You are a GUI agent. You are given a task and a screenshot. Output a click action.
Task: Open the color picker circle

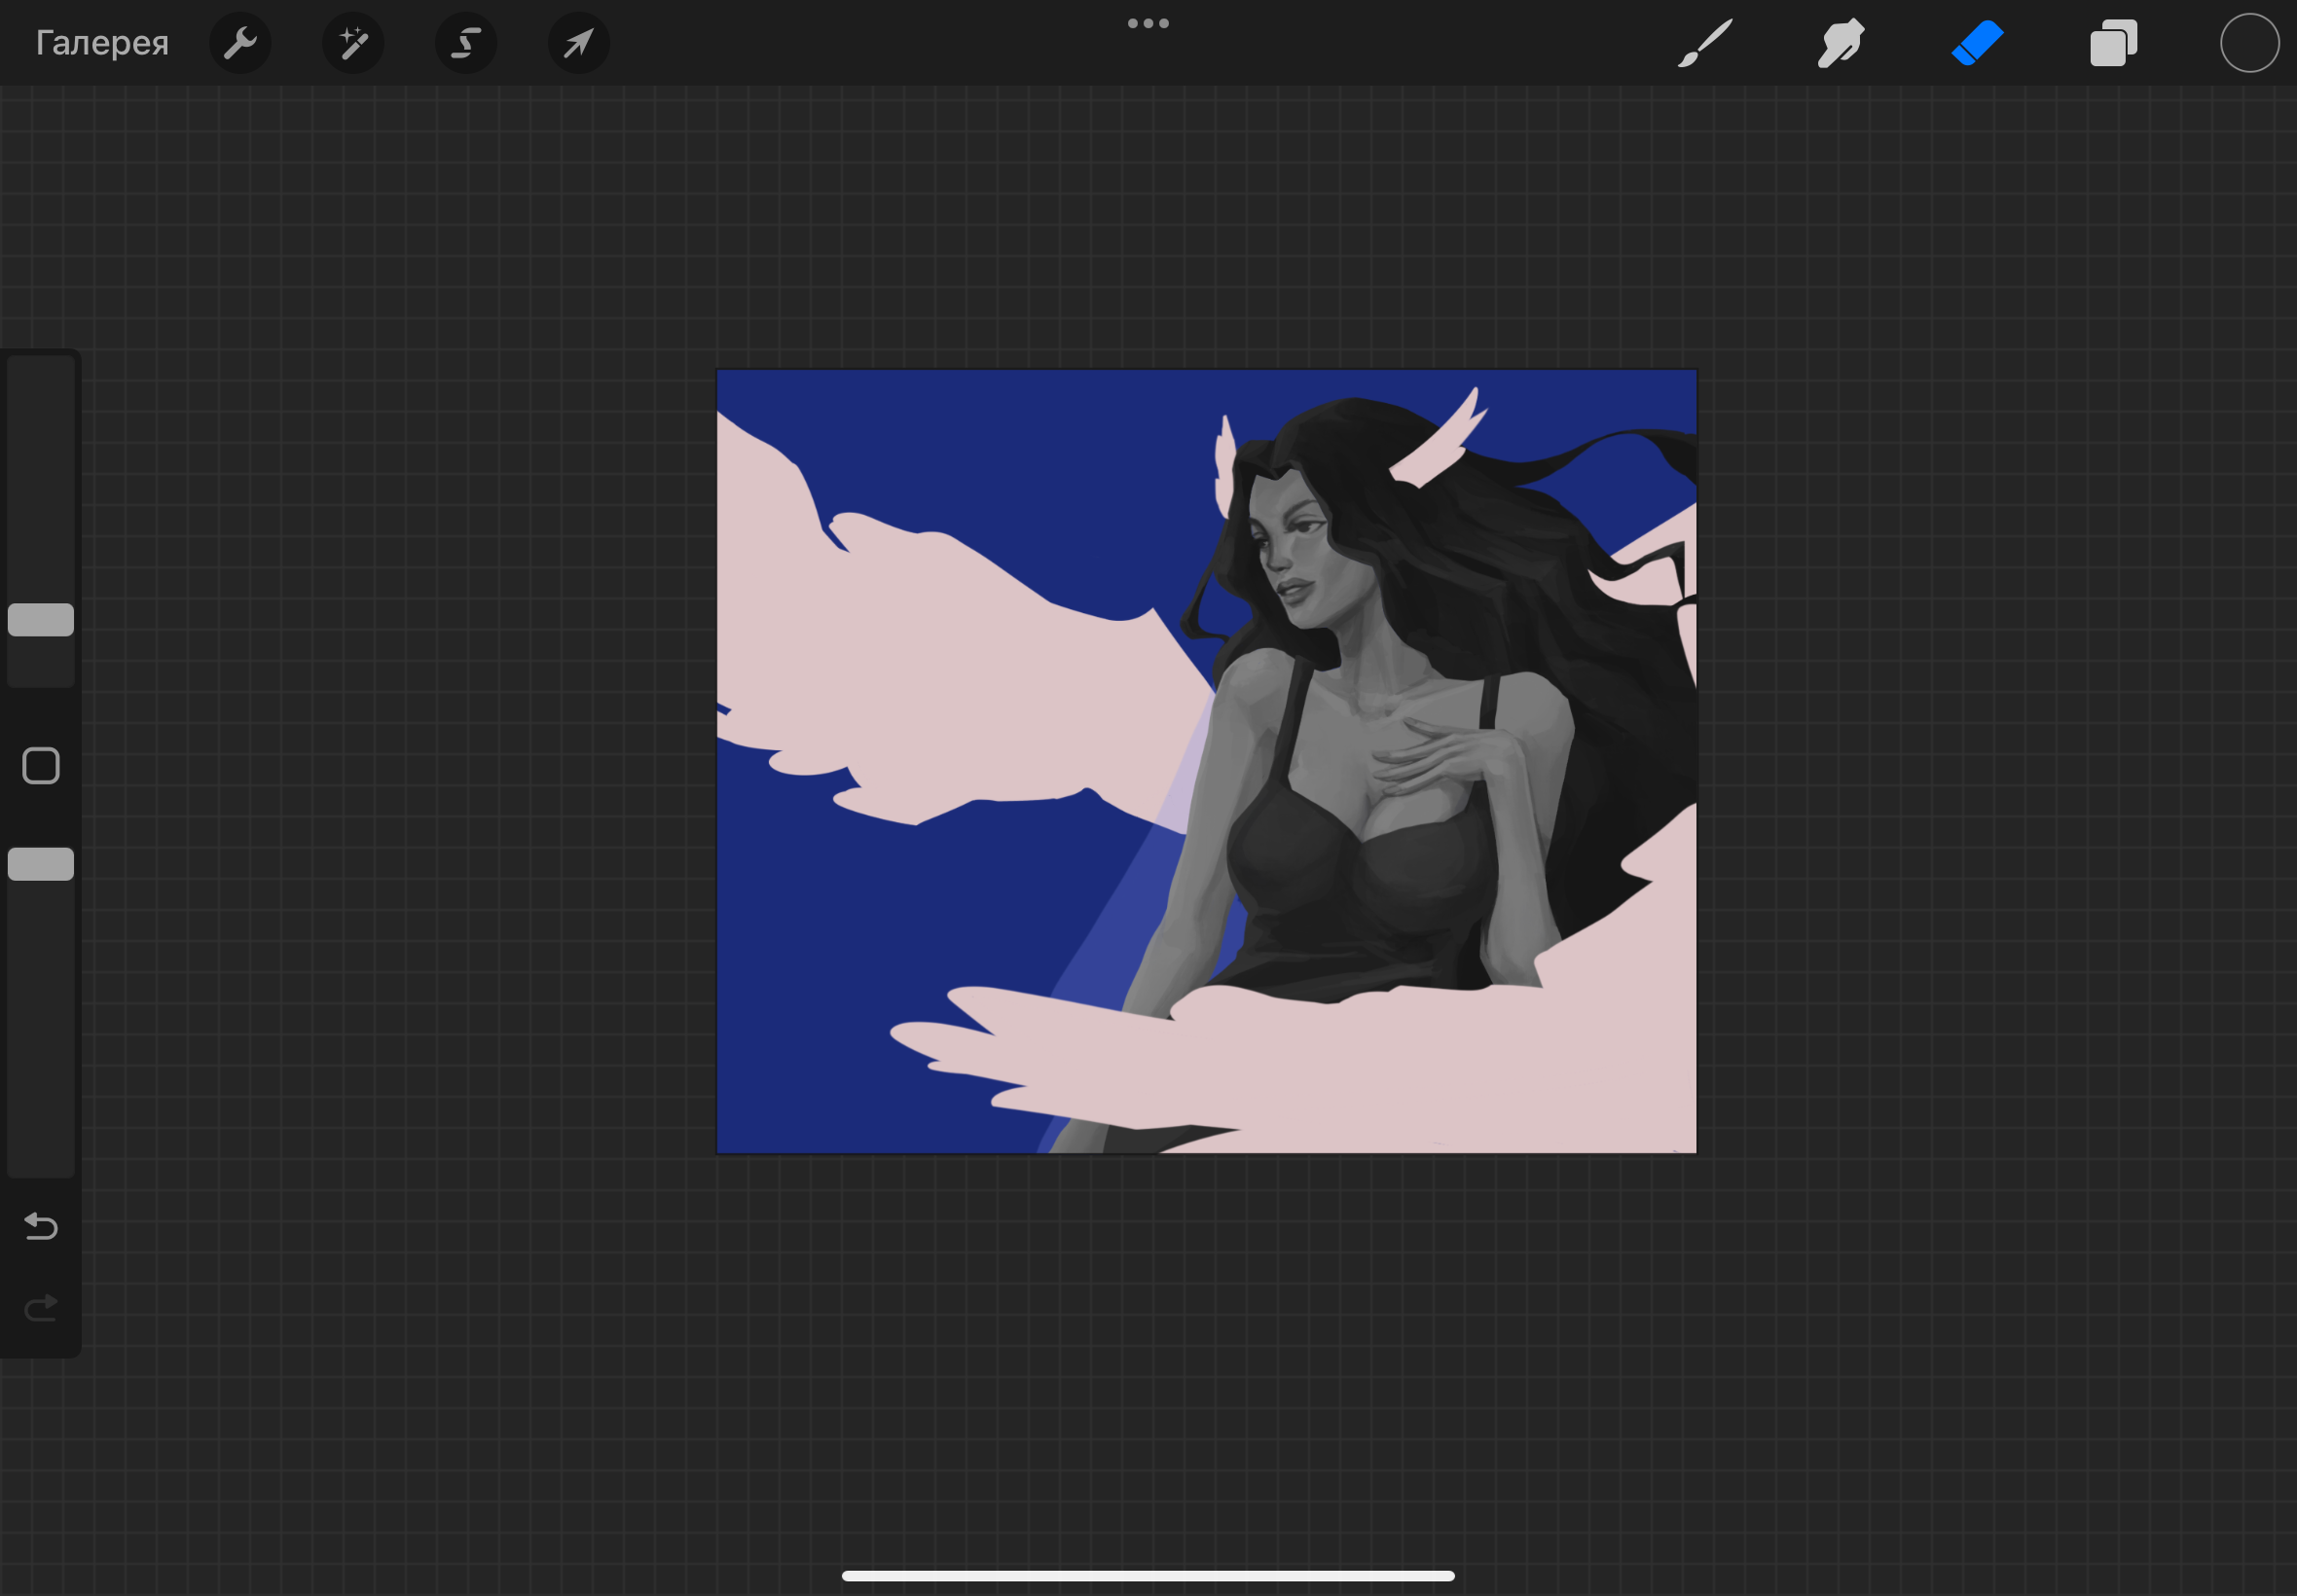click(x=2249, y=43)
